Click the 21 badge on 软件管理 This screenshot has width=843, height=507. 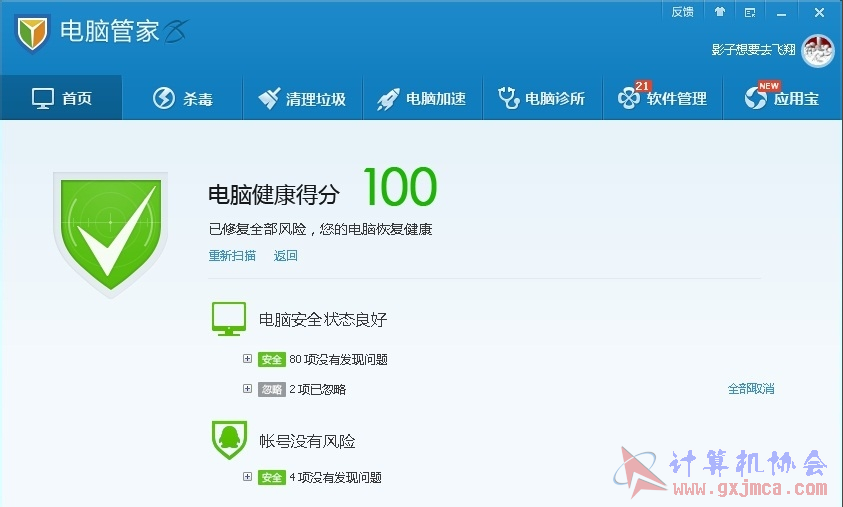tap(642, 86)
